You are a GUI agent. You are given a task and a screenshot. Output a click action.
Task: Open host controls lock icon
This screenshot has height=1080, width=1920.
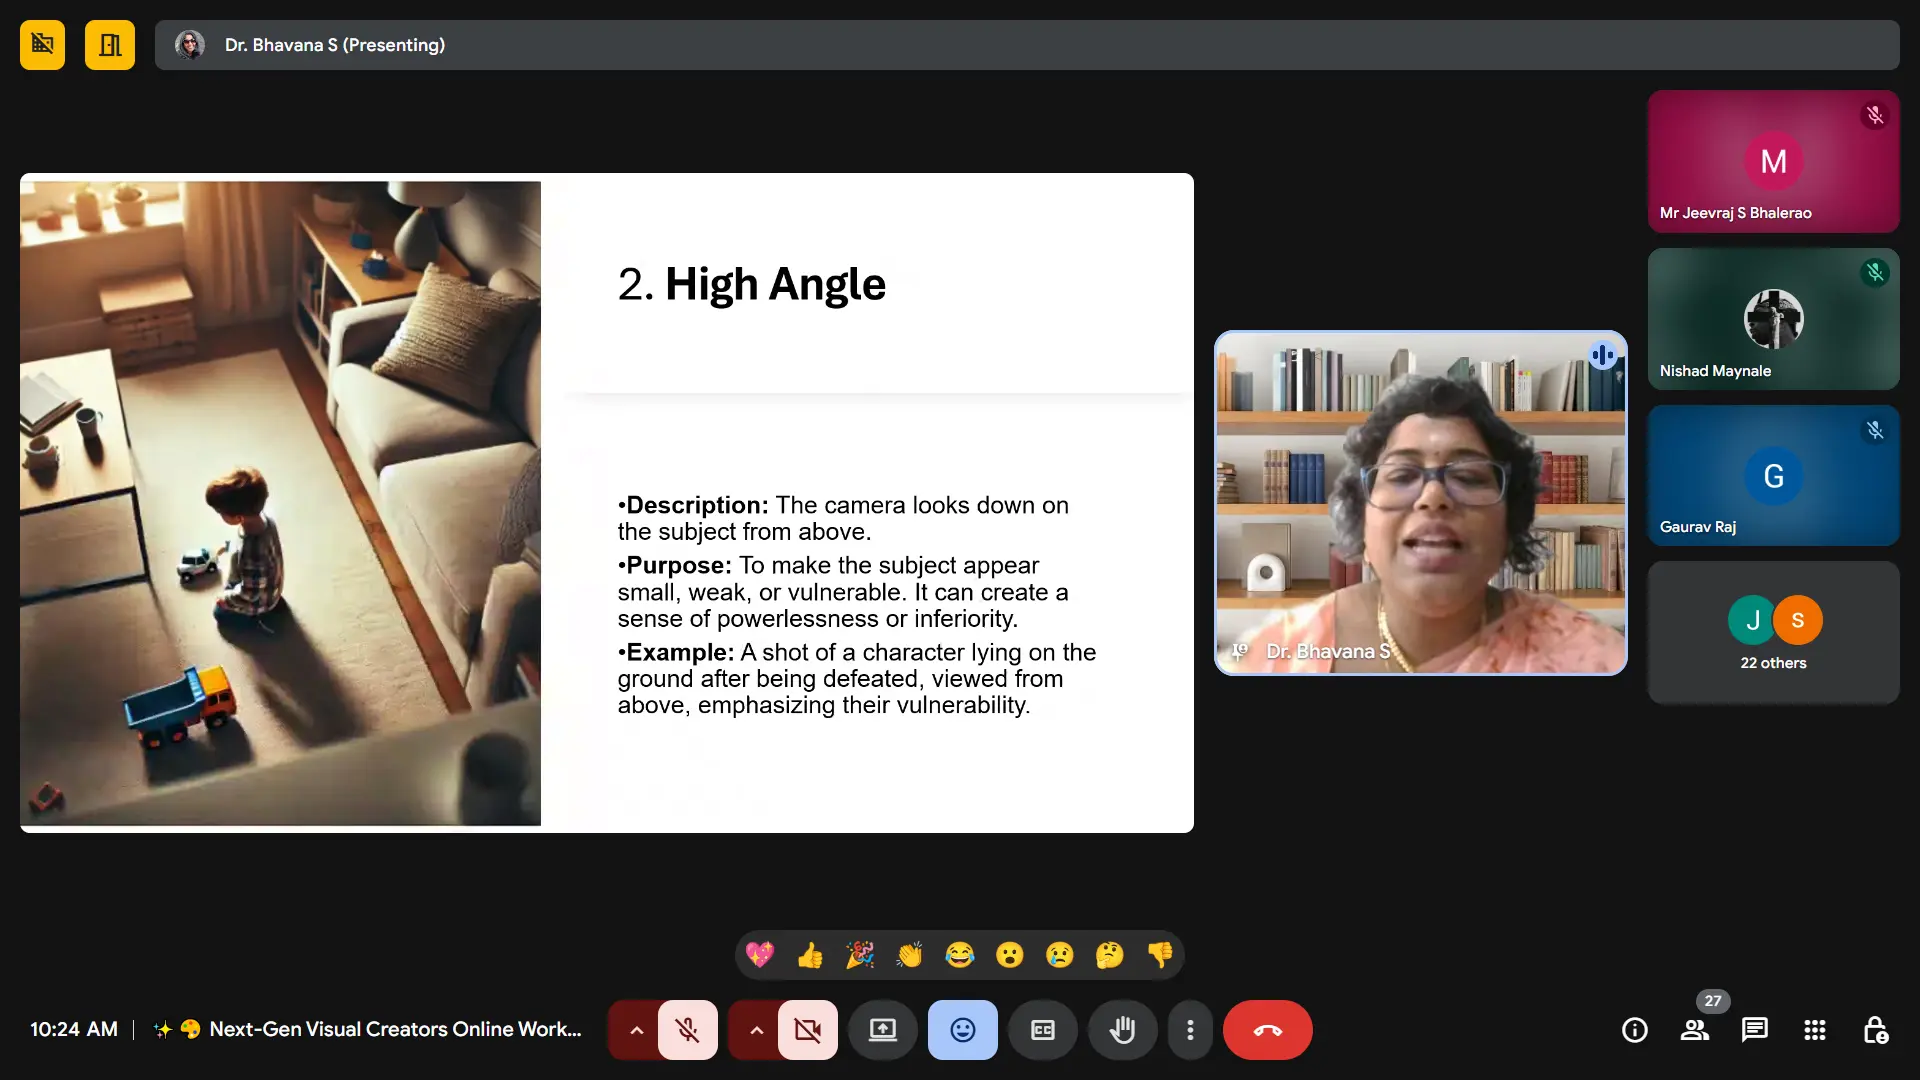coord(1875,1030)
